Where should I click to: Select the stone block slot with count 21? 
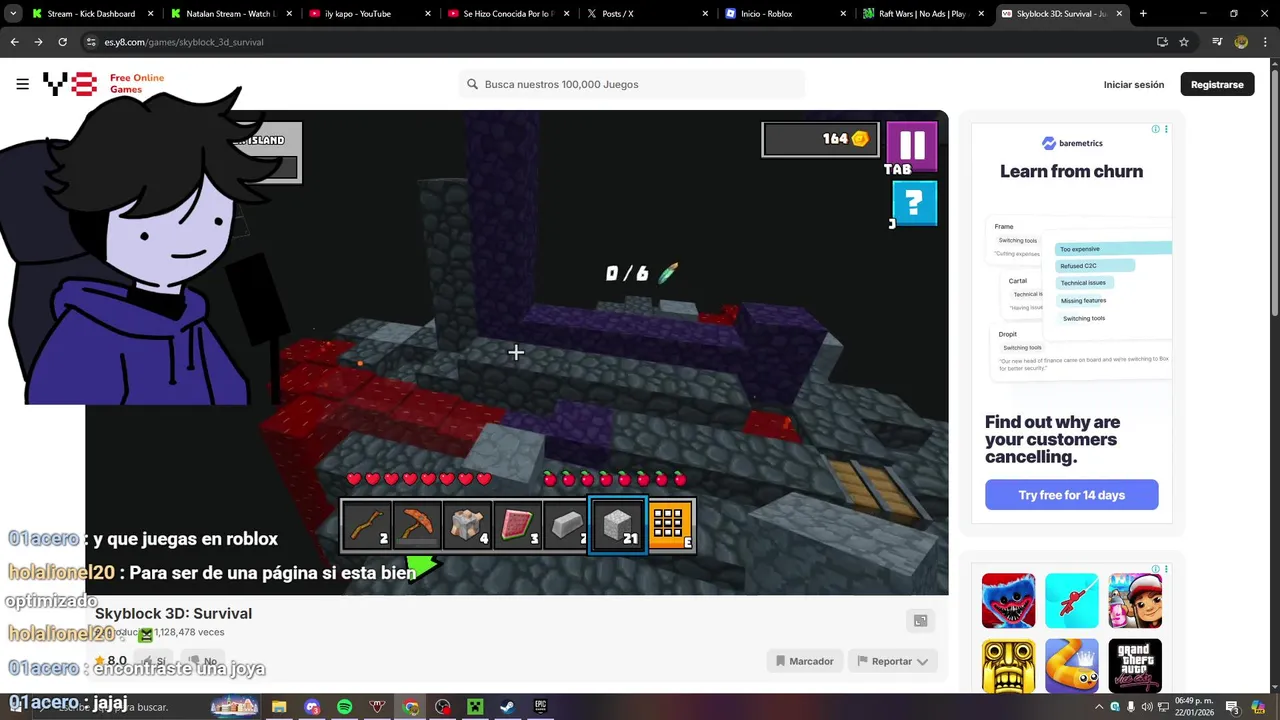coord(617,524)
